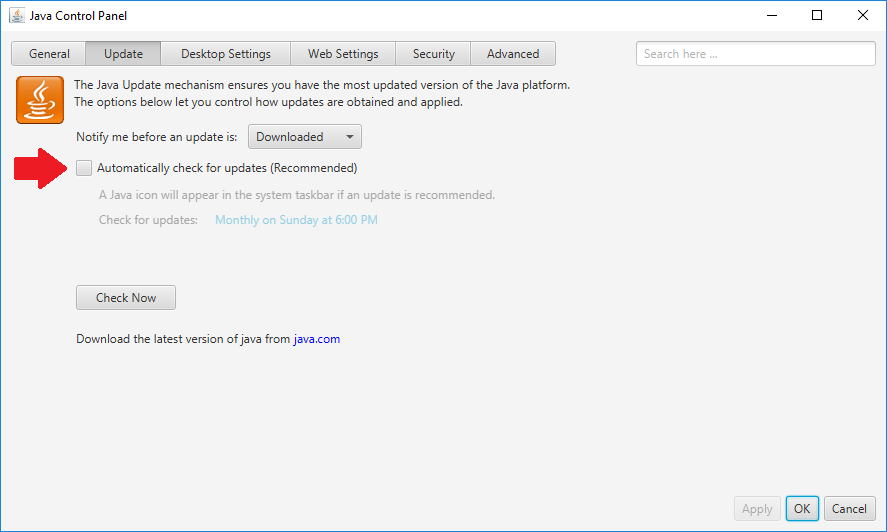
Task: Open the Desktop Settings tab
Action: [226, 54]
